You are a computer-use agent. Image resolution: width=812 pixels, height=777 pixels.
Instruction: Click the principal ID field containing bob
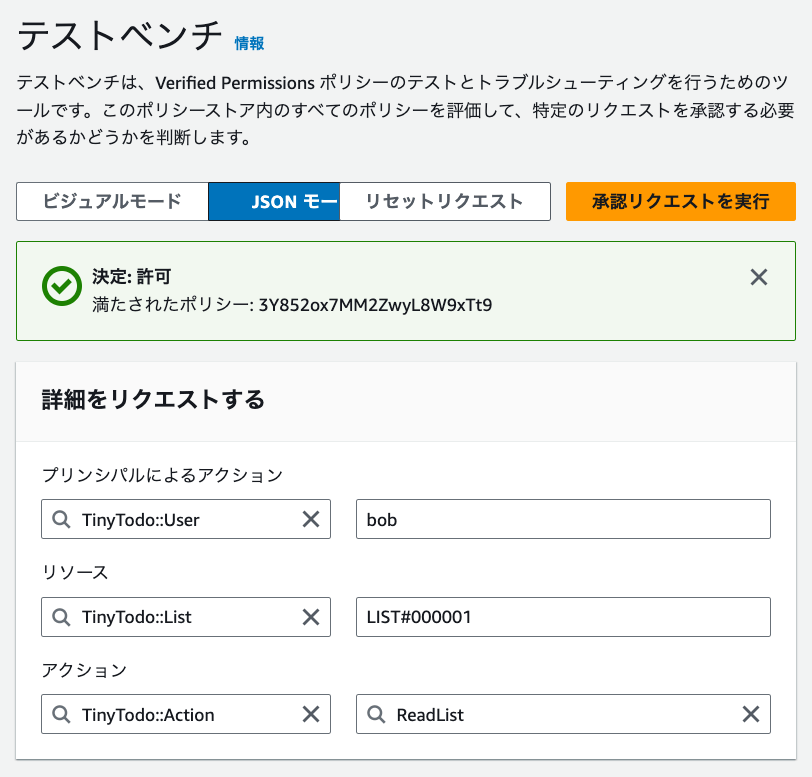coord(563,519)
